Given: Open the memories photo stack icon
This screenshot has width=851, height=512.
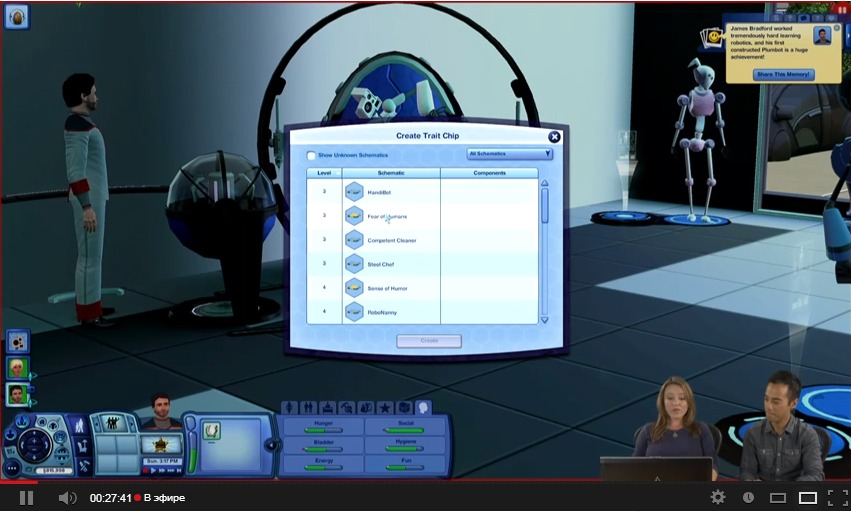Looking at the screenshot, I should click(x=712, y=37).
